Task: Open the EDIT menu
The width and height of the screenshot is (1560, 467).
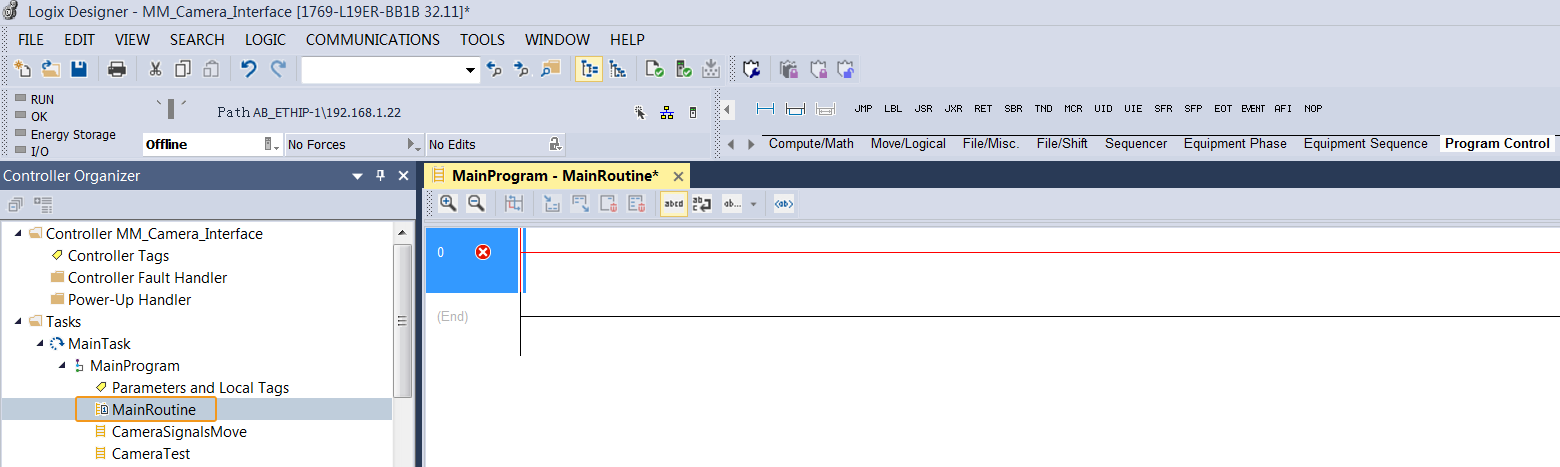Action: 79,40
